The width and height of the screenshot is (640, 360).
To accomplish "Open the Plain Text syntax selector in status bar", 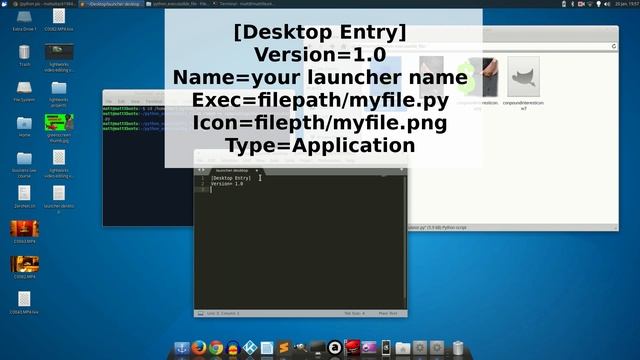I will [x=388, y=313].
